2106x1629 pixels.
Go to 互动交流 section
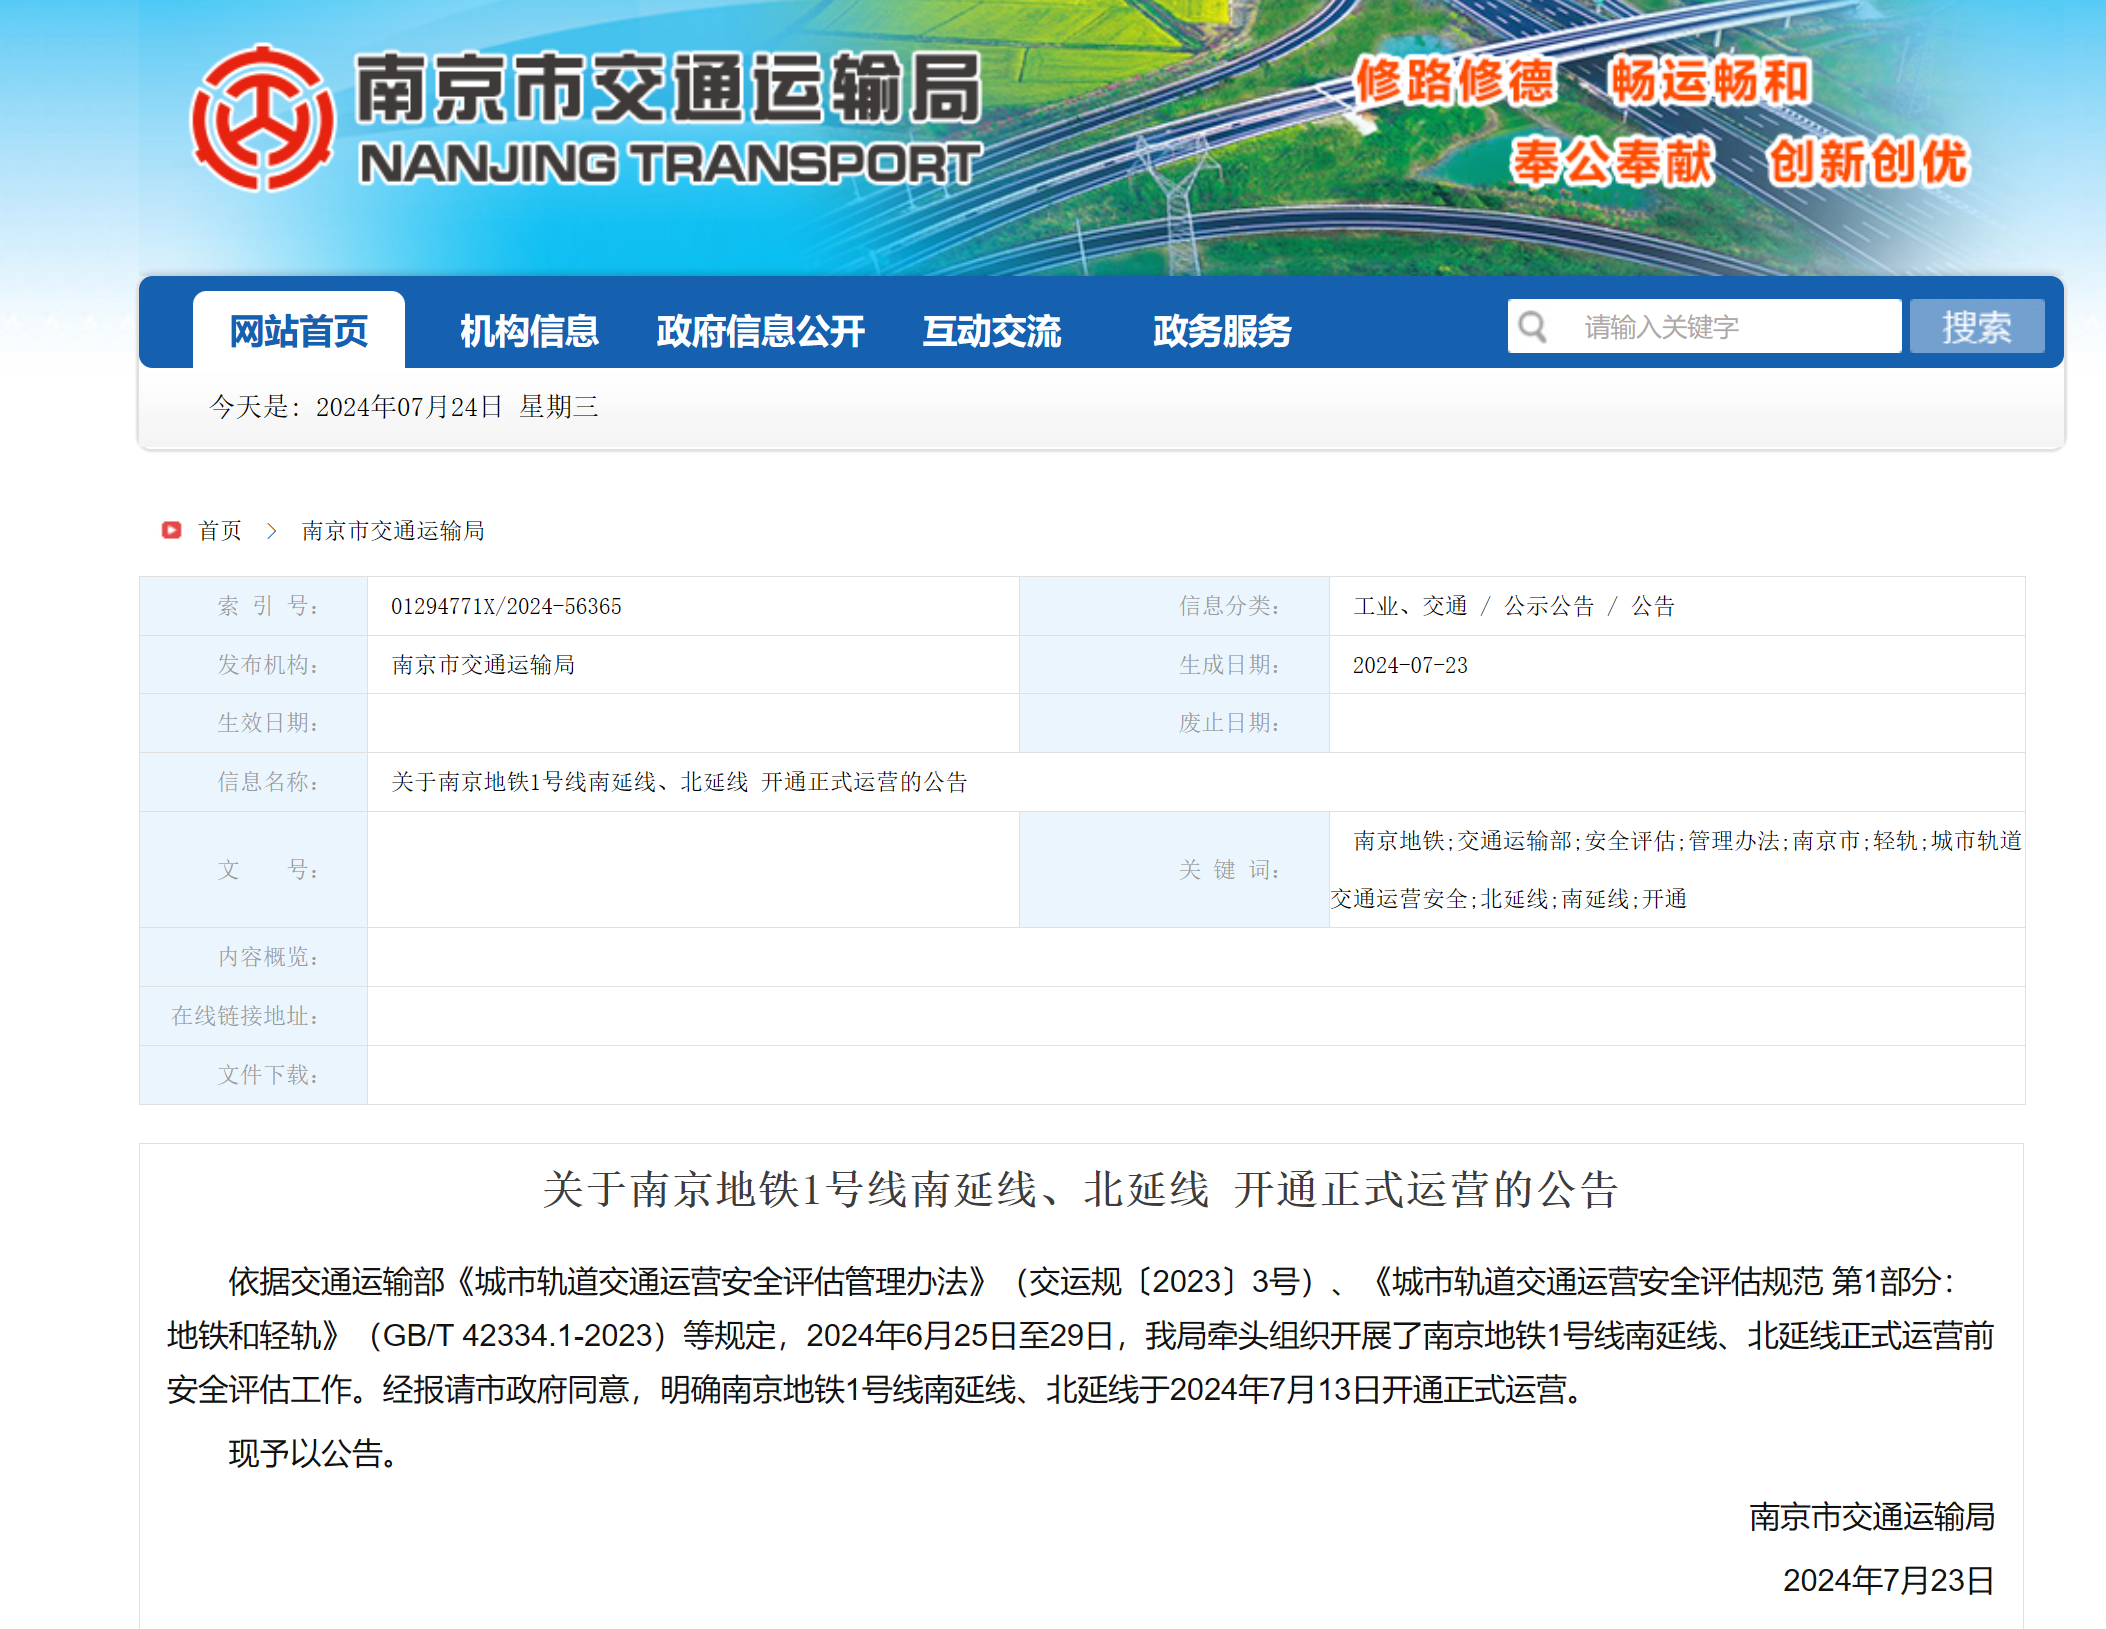pyautogui.click(x=991, y=330)
